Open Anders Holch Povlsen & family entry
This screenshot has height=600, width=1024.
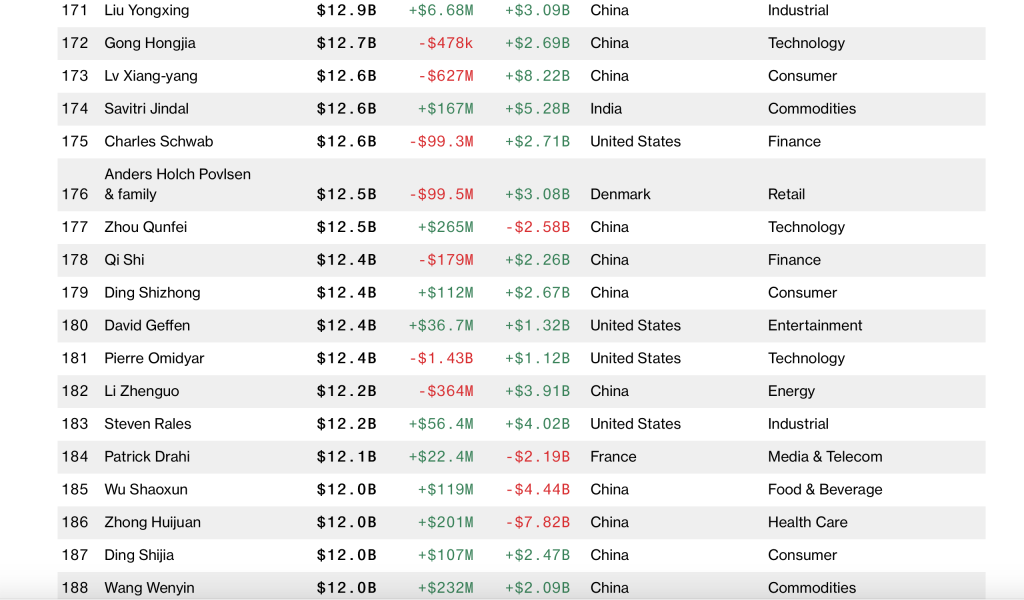coord(177,175)
